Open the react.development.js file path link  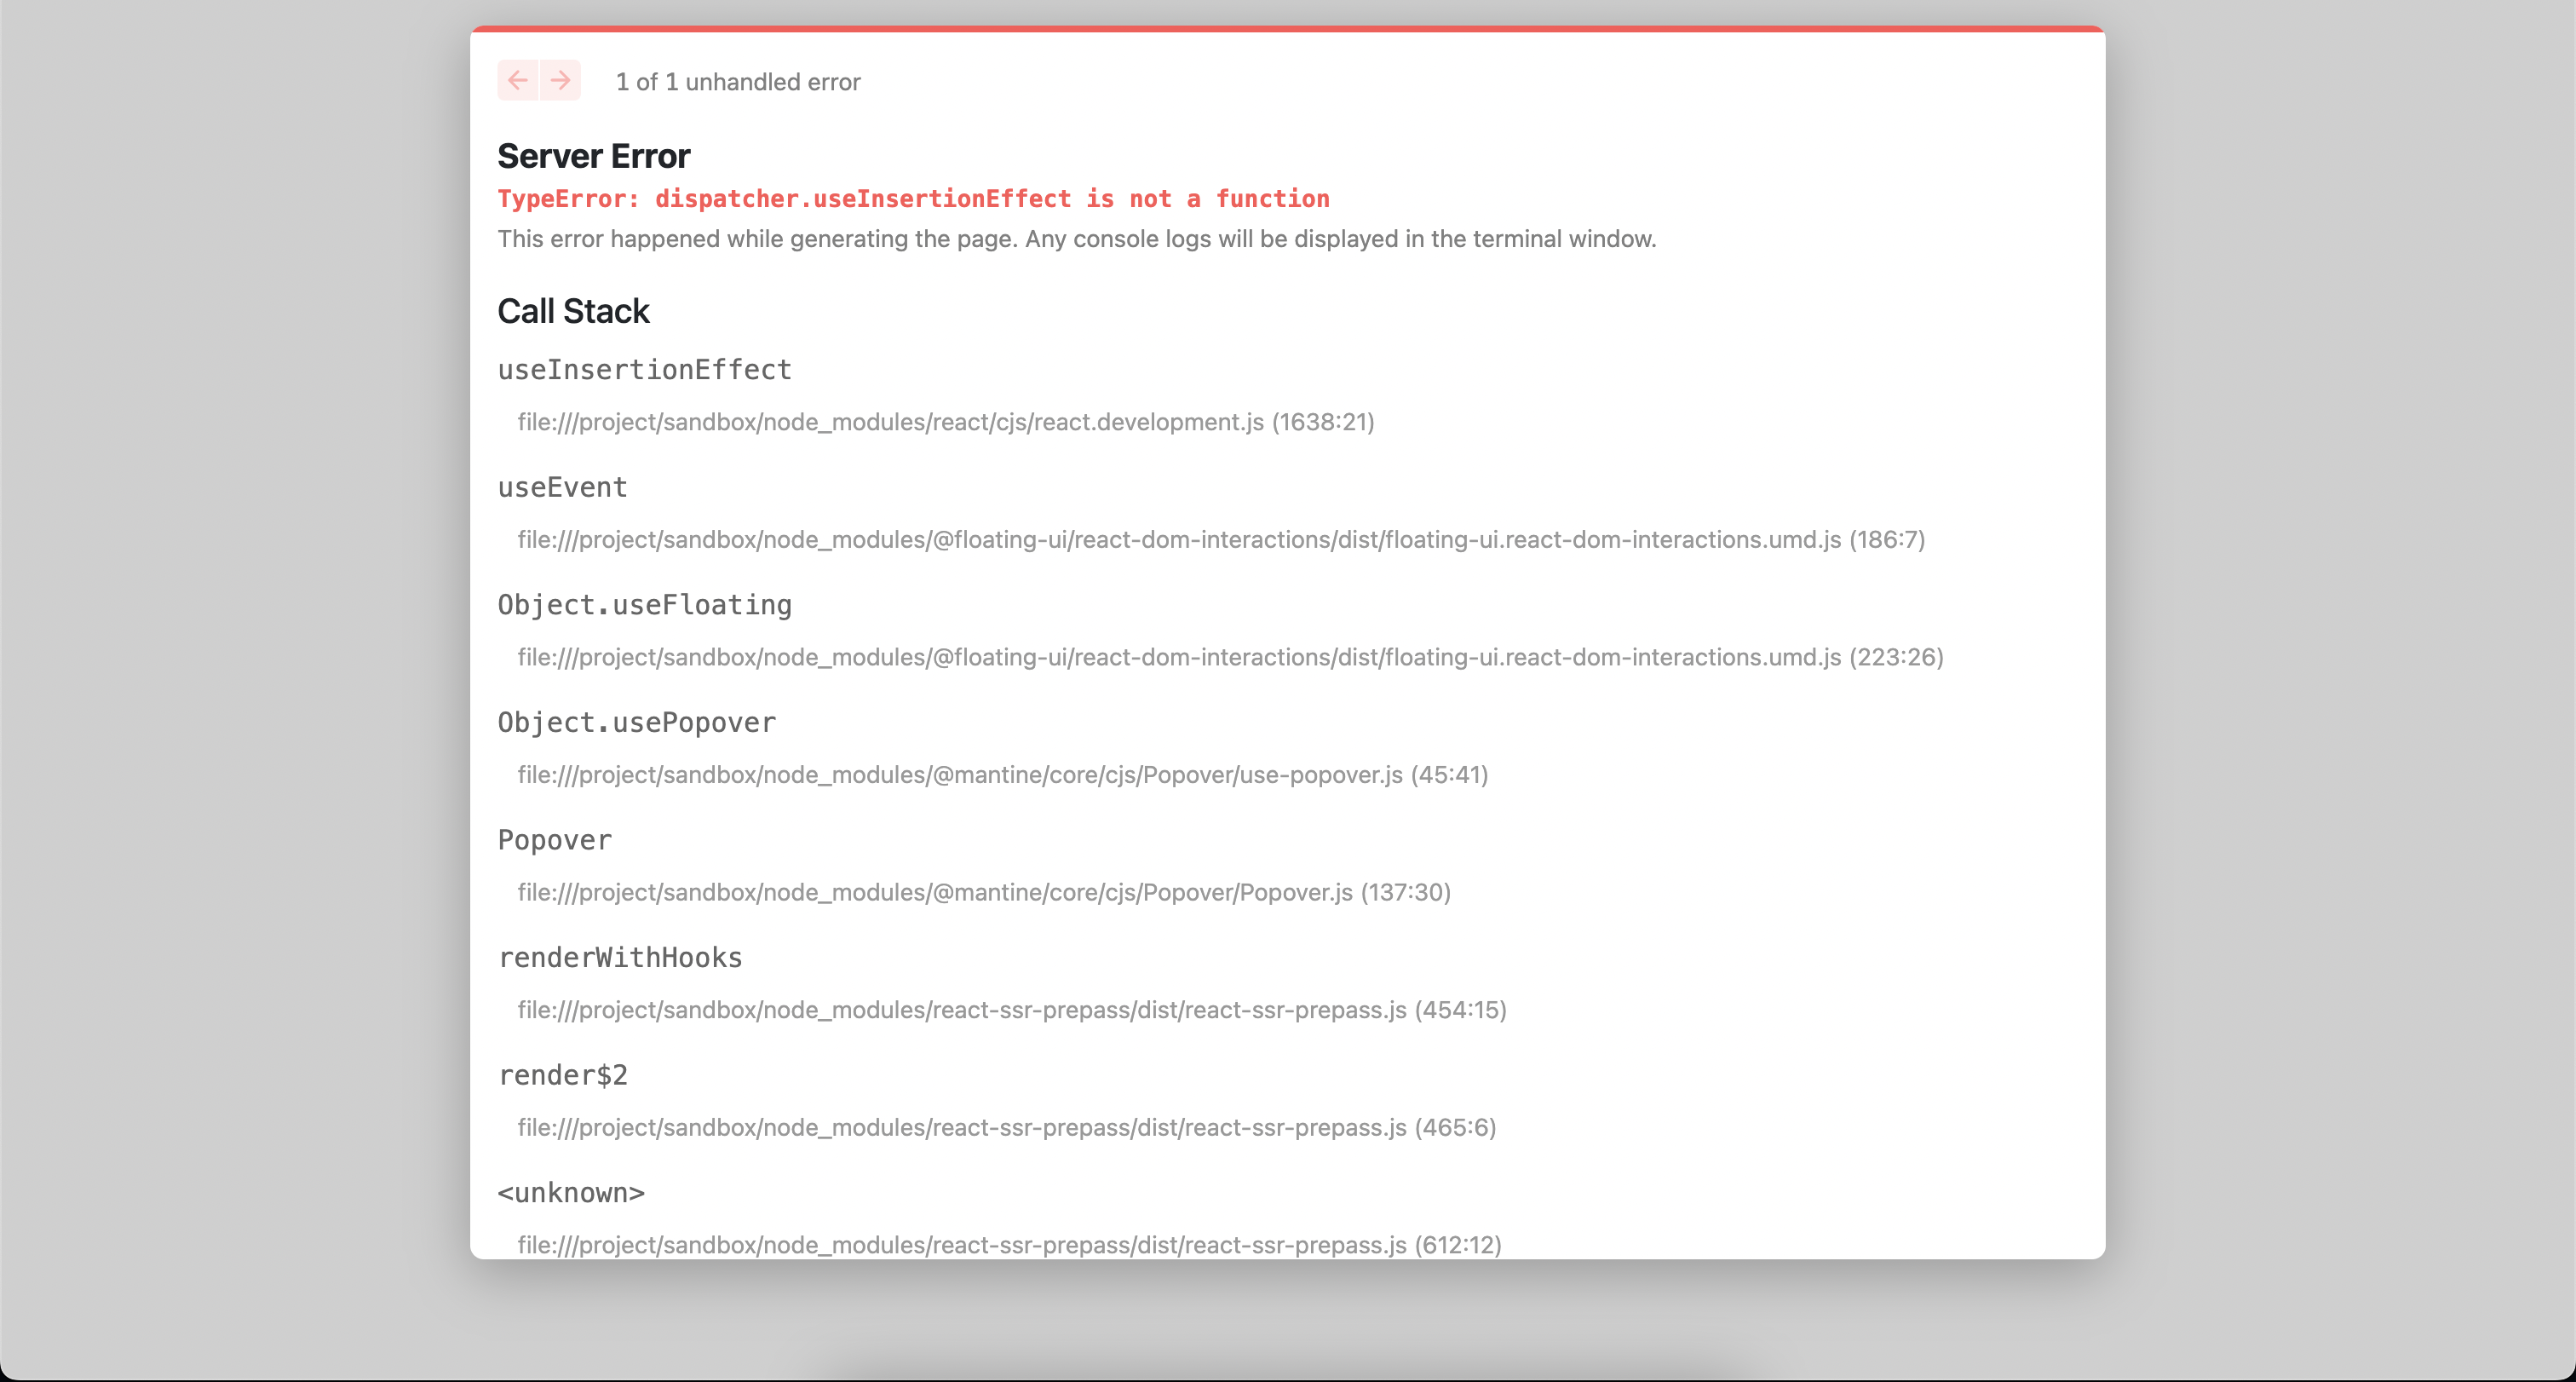[x=945, y=422]
